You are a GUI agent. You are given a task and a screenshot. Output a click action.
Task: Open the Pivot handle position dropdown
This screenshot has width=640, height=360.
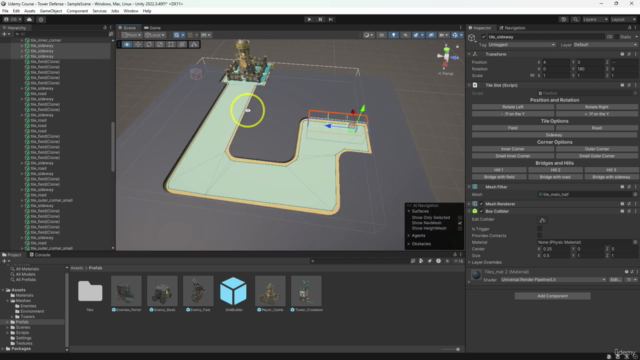pyautogui.click(x=131, y=35)
